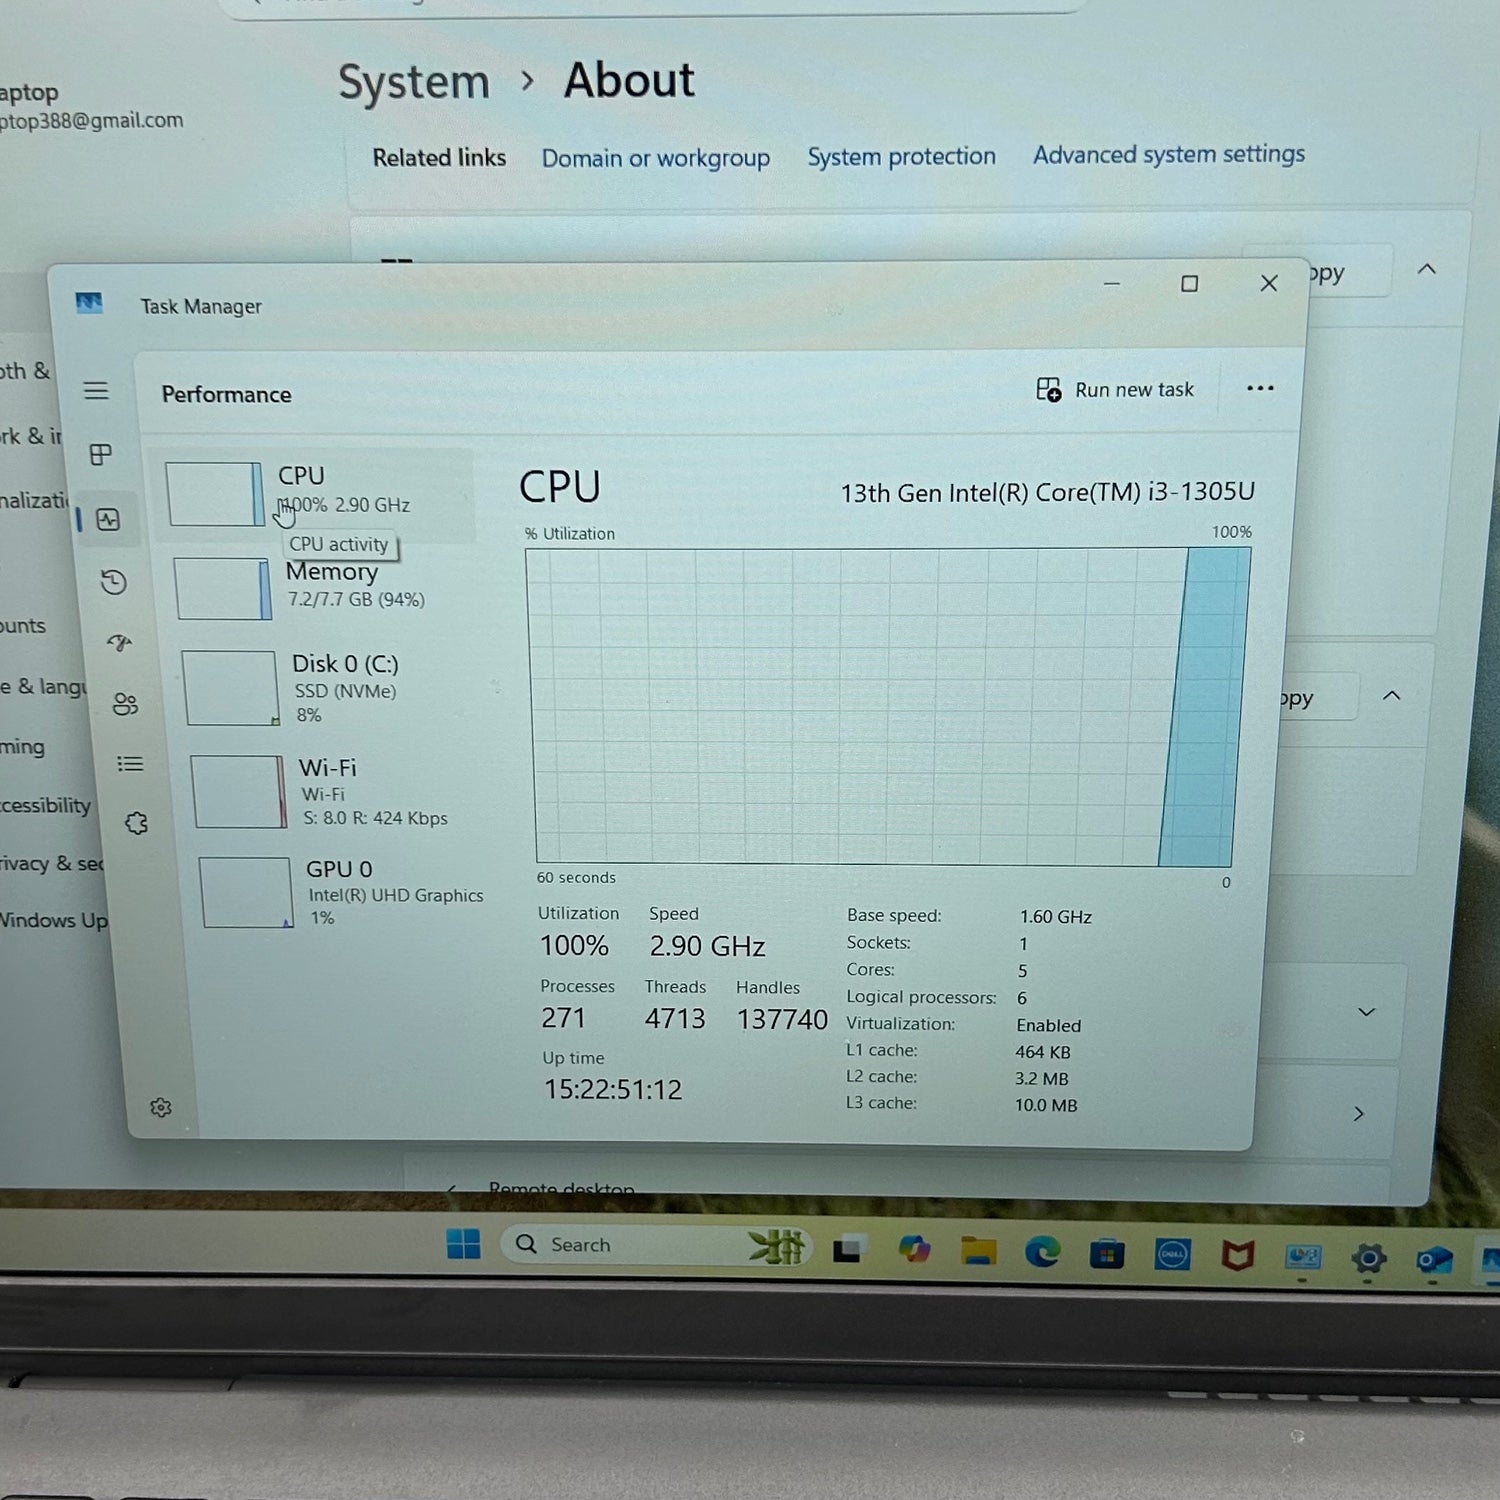
Task: Open the Services page icon
Action: point(136,823)
